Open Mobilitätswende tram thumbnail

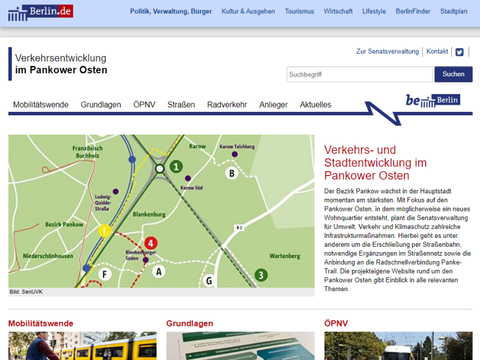point(82,346)
